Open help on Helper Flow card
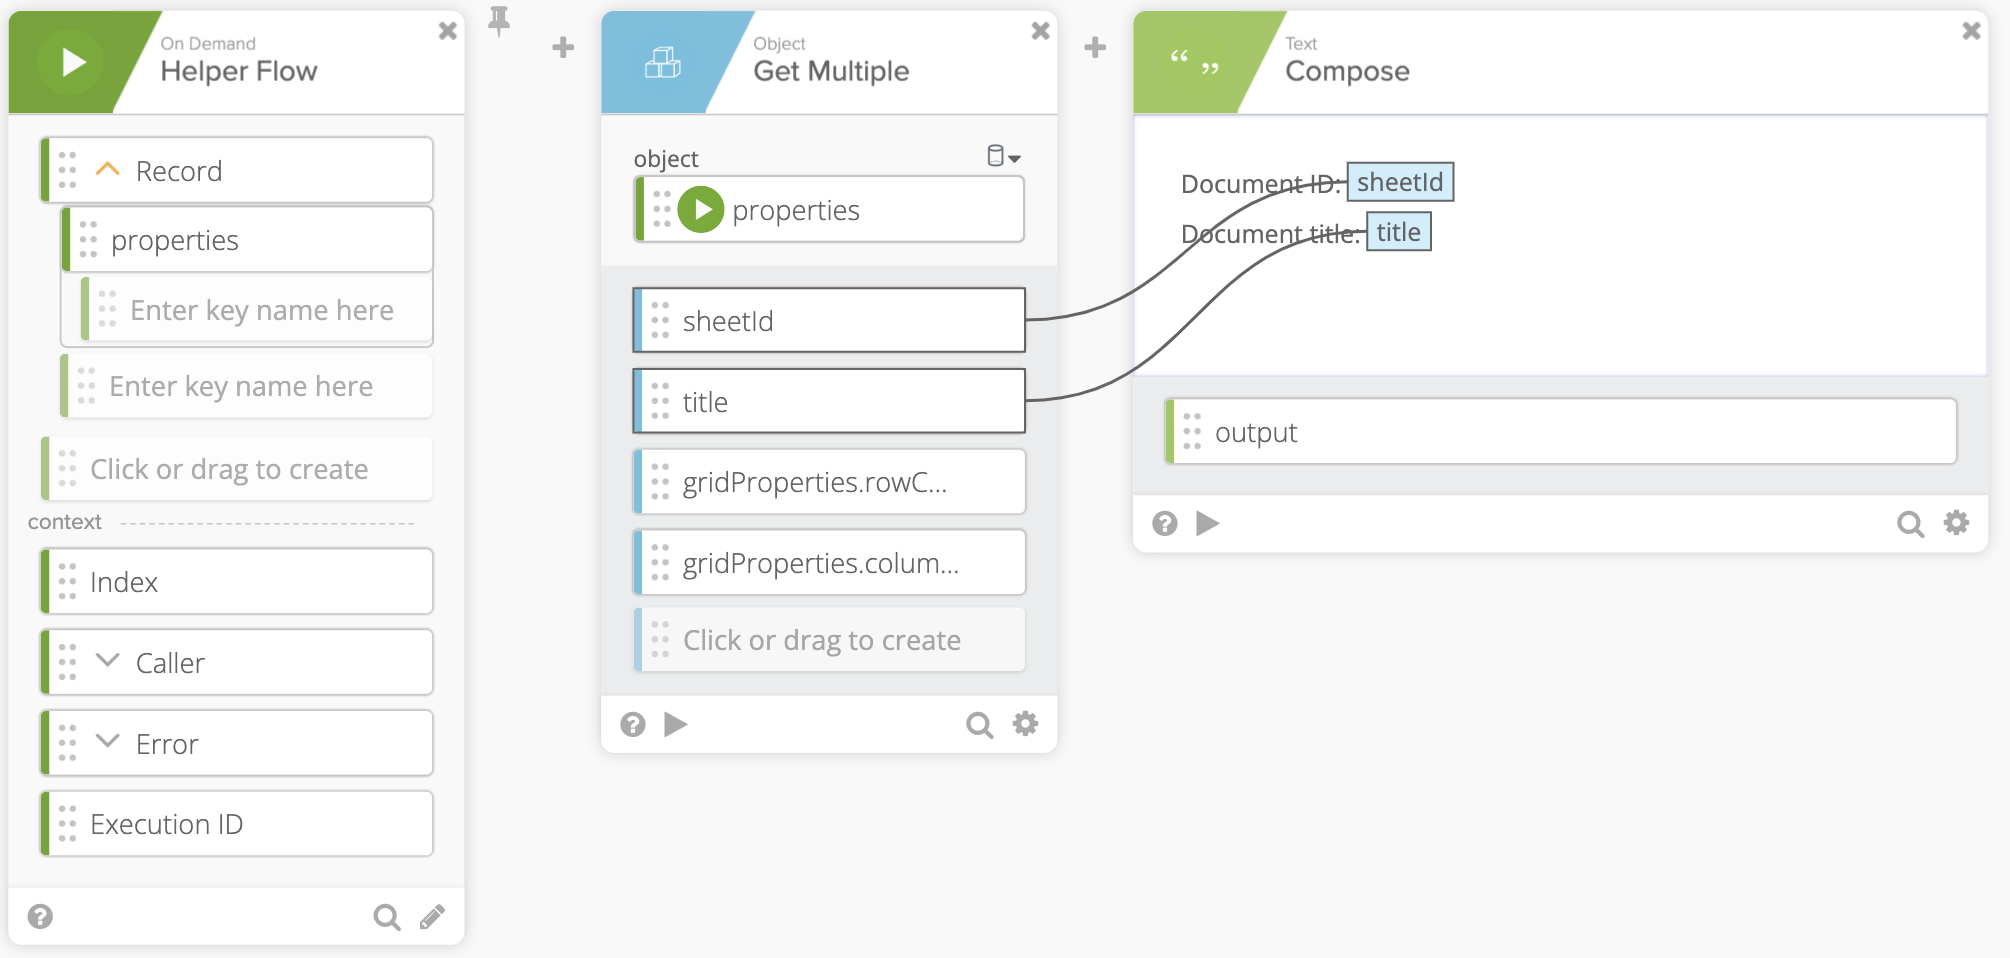This screenshot has width=2010, height=958. pyautogui.click(x=40, y=916)
